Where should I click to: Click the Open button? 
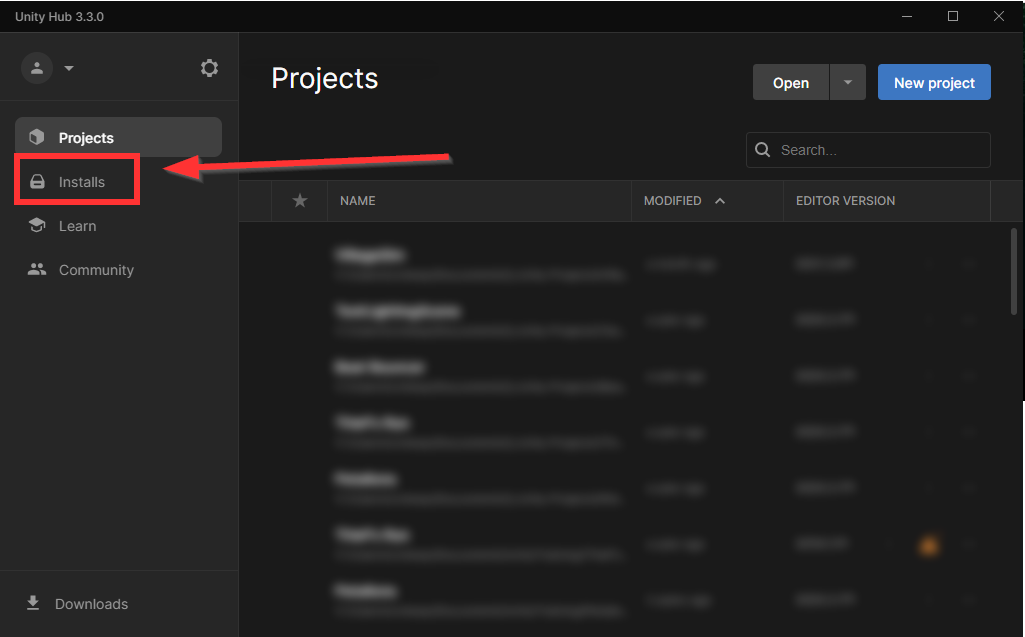pos(790,83)
